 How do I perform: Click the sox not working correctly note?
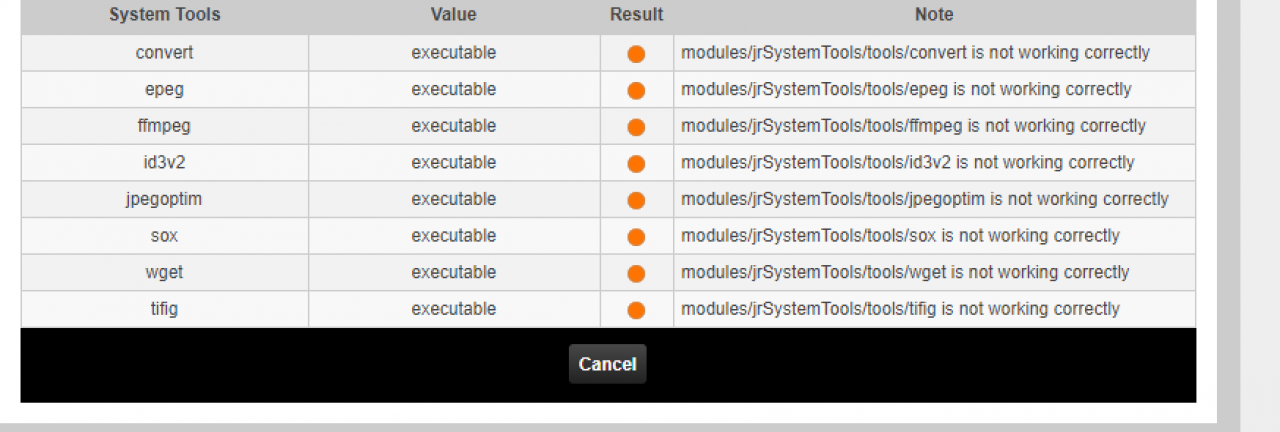(x=900, y=236)
